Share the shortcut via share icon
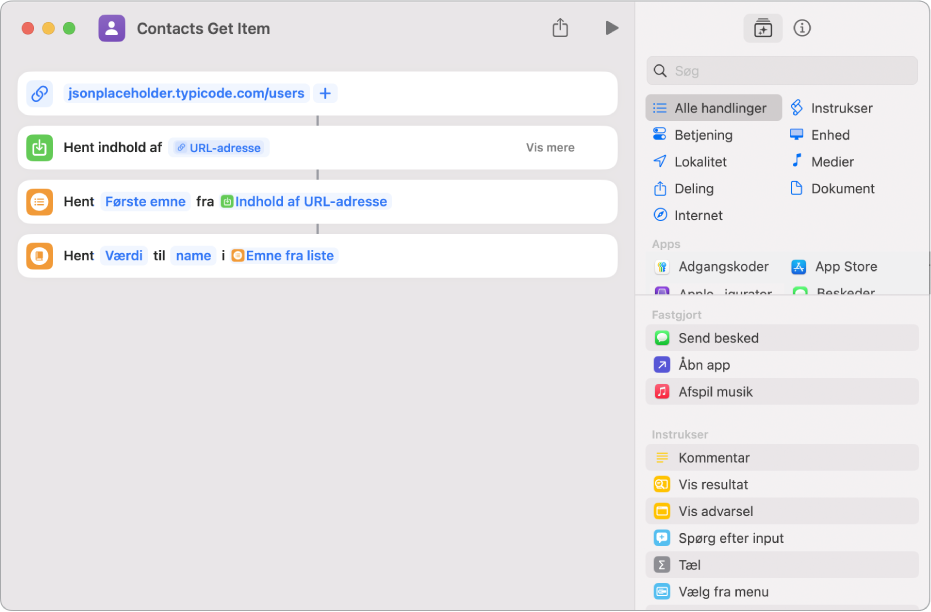This screenshot has width=931, height=612. click(x=560, y=28)
